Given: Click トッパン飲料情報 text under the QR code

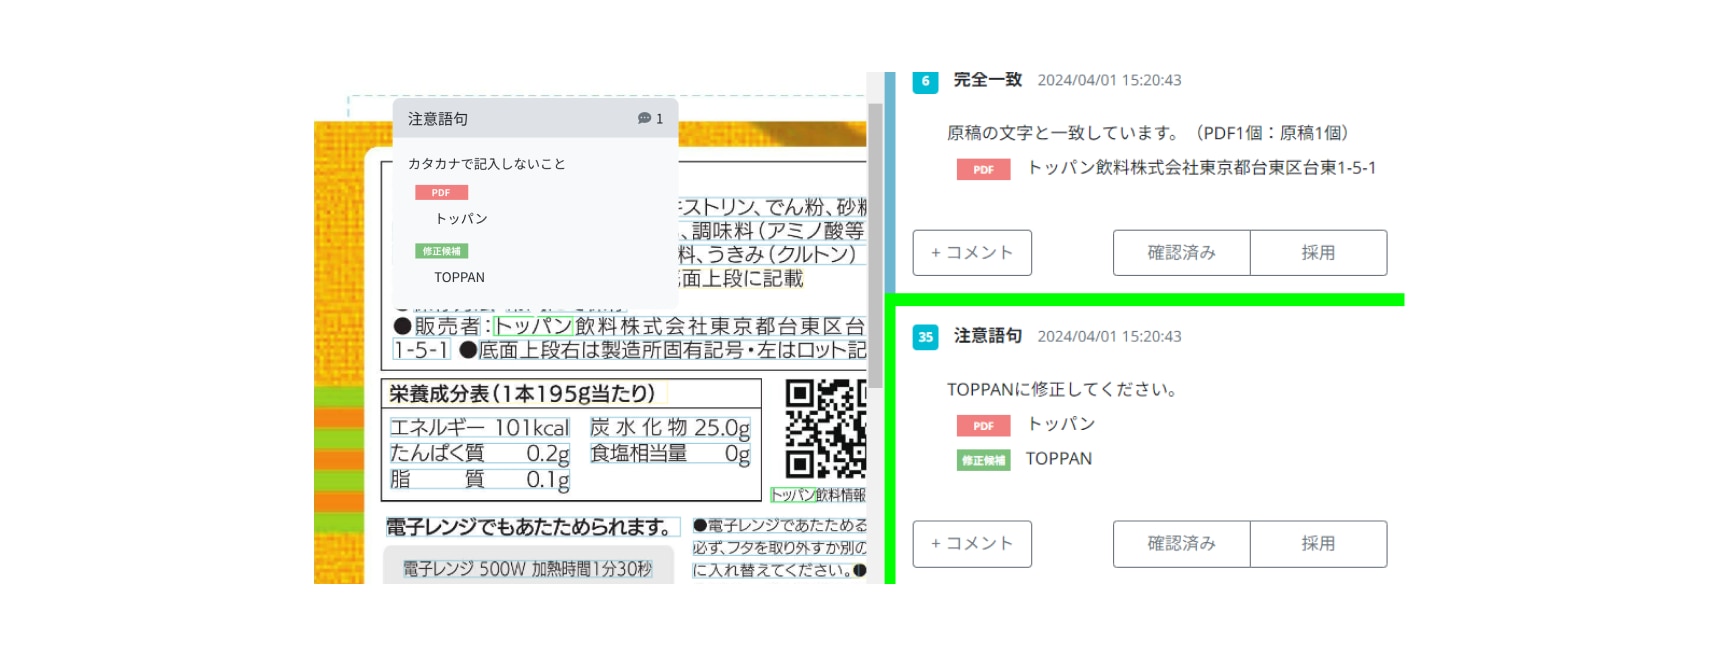Looking at the screenshot, I should click(x=818, y=494).
